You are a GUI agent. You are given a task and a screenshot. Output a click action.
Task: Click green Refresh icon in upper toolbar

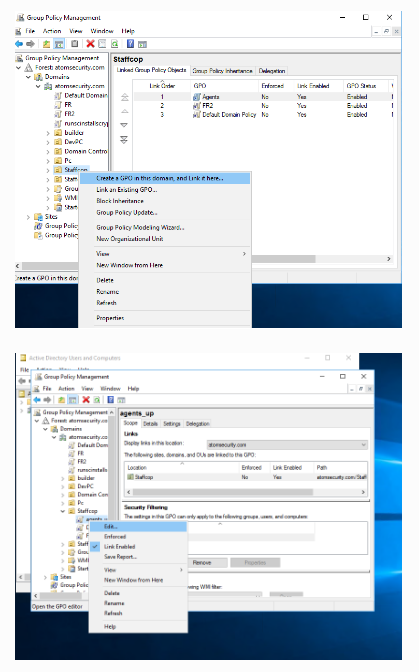(x=114, y=44)
